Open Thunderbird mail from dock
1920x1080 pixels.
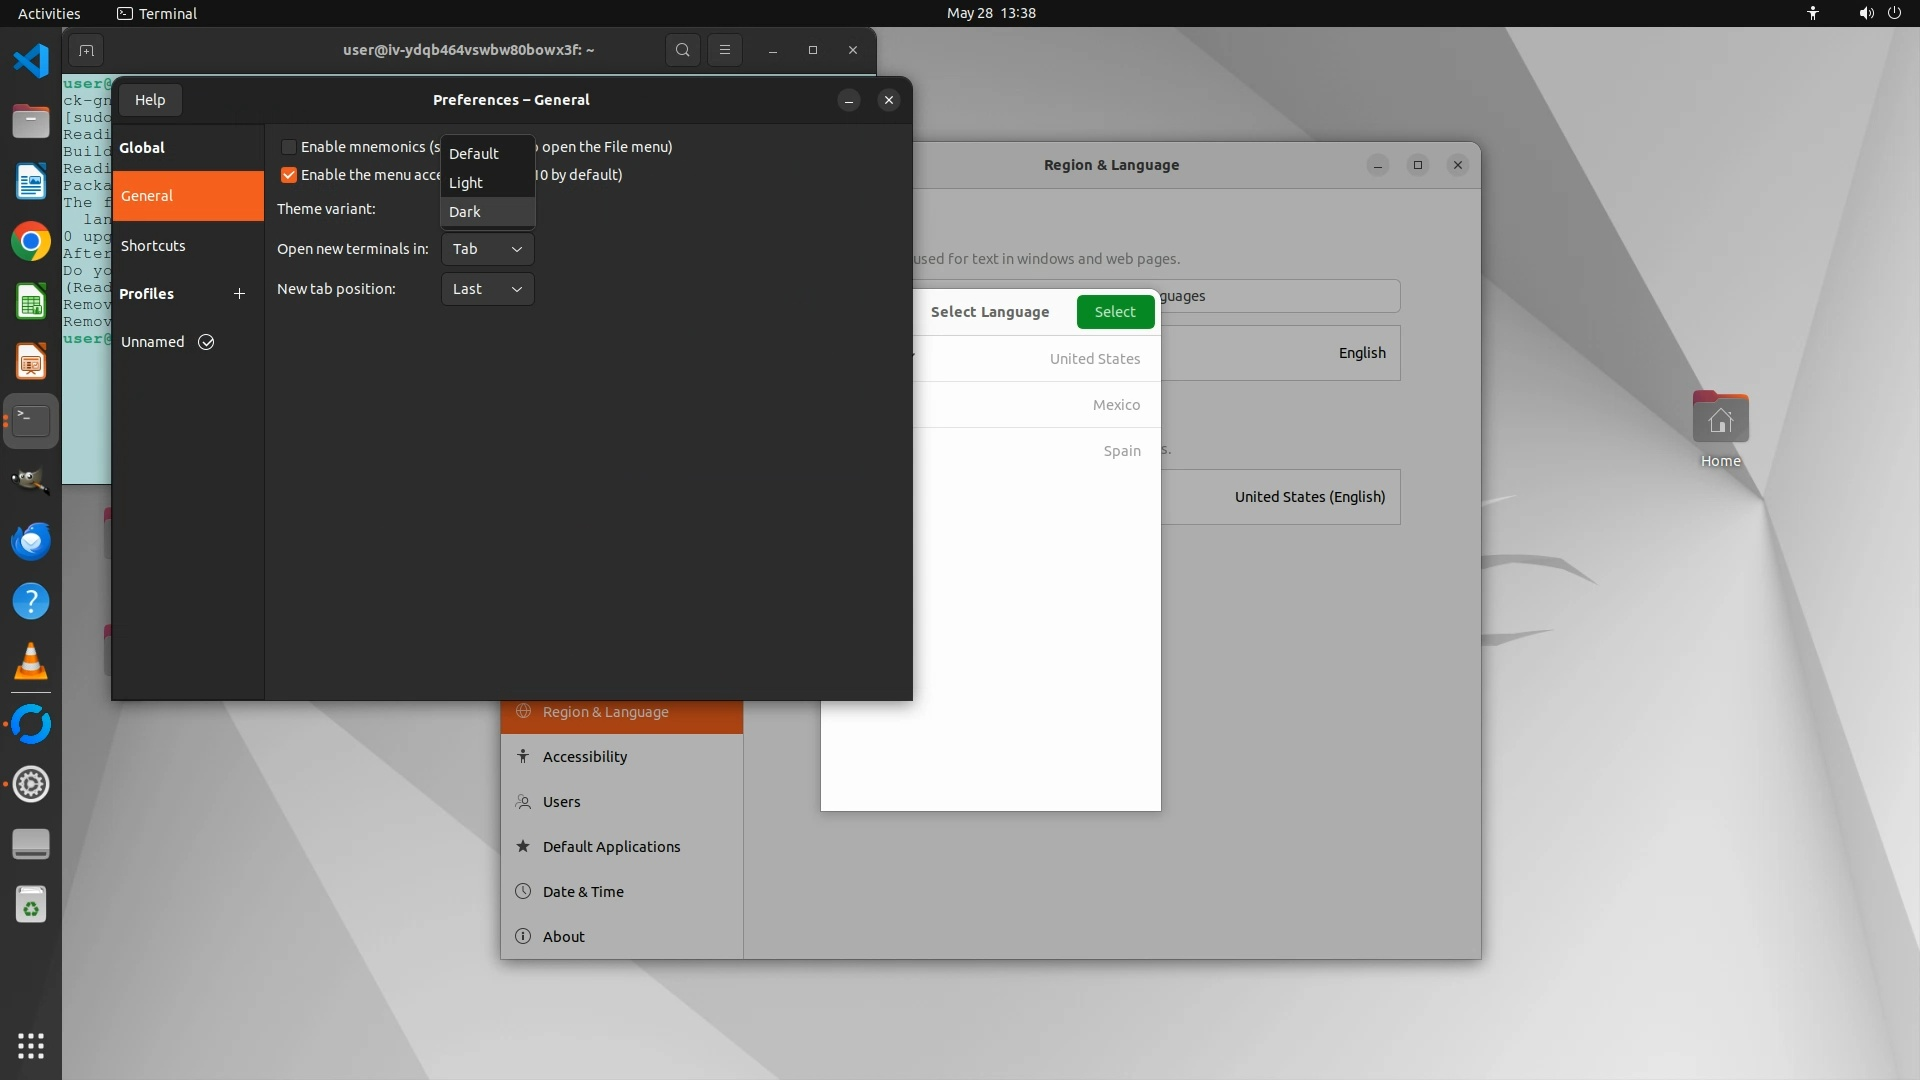pyautogui.click(x=31, y=541)
